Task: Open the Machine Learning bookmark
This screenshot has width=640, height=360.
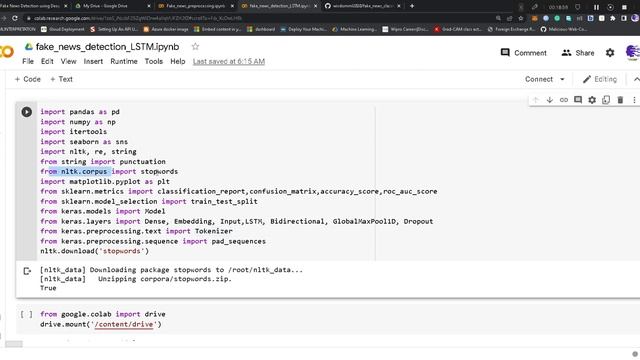Action: pos(354,29)
